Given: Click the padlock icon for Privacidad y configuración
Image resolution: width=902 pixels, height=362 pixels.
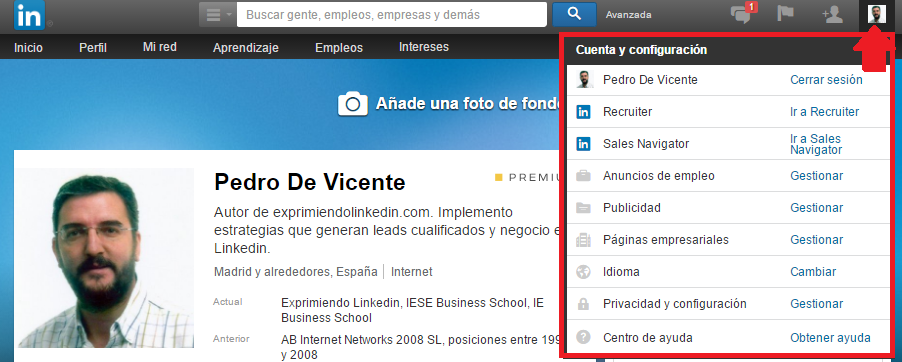Looking at the screenshot, I should (583, 304).
